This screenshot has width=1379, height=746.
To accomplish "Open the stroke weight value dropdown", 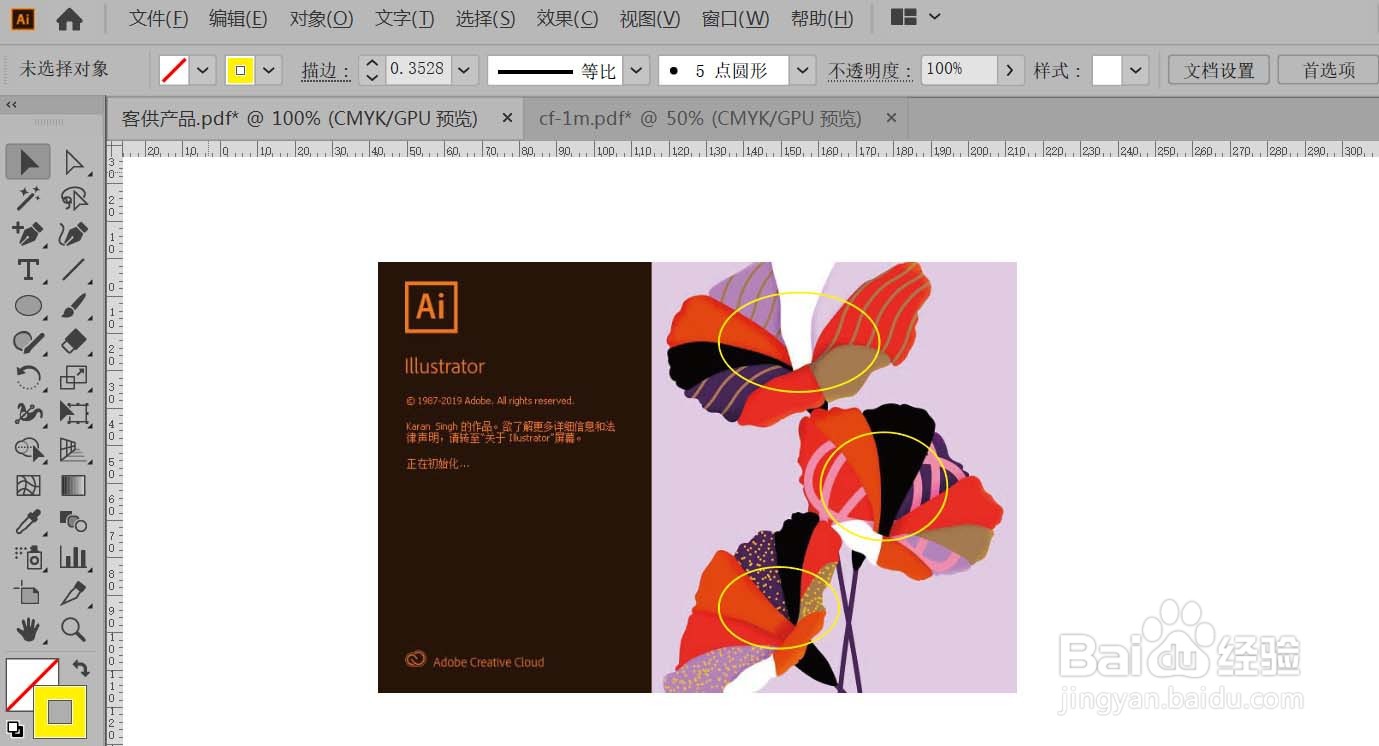I will tap(465, 70).
